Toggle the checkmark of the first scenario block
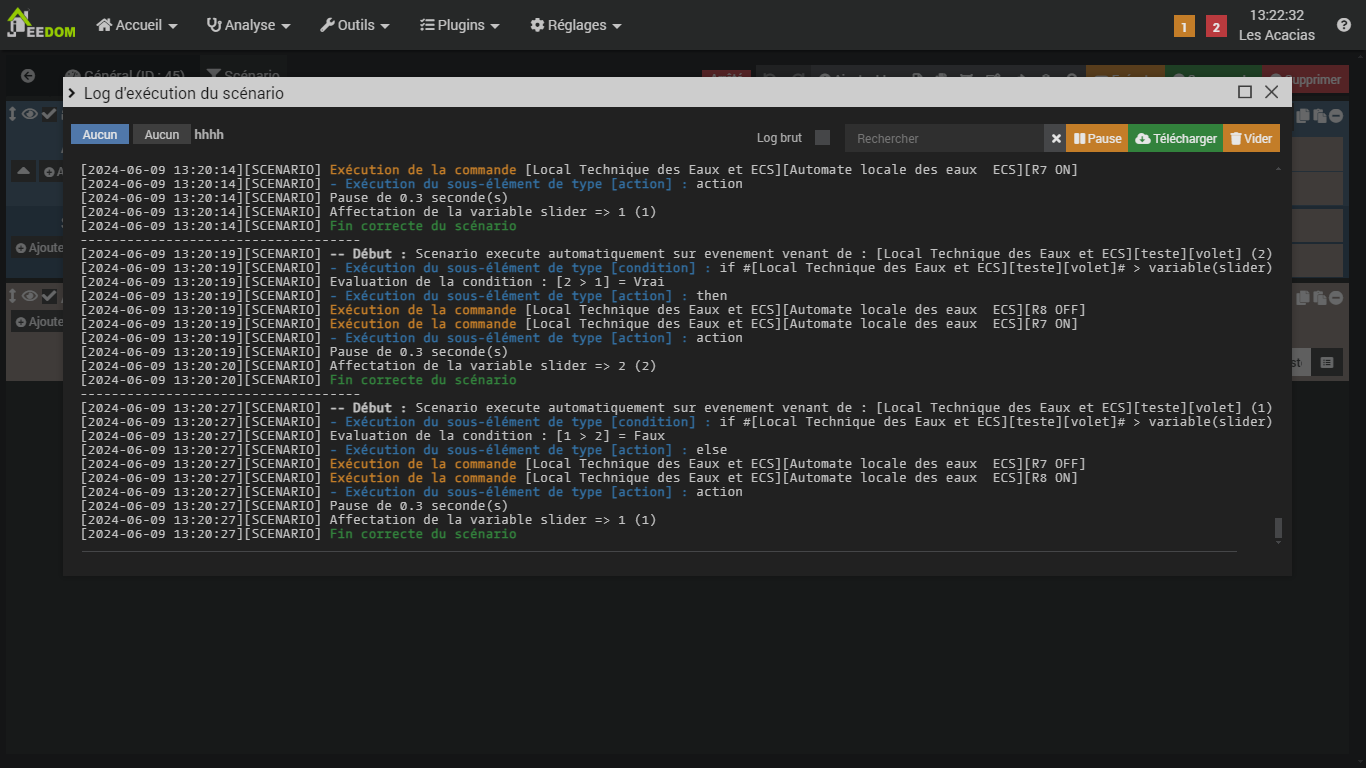This screenshot has height=768, width=1366. click(48, 114)
